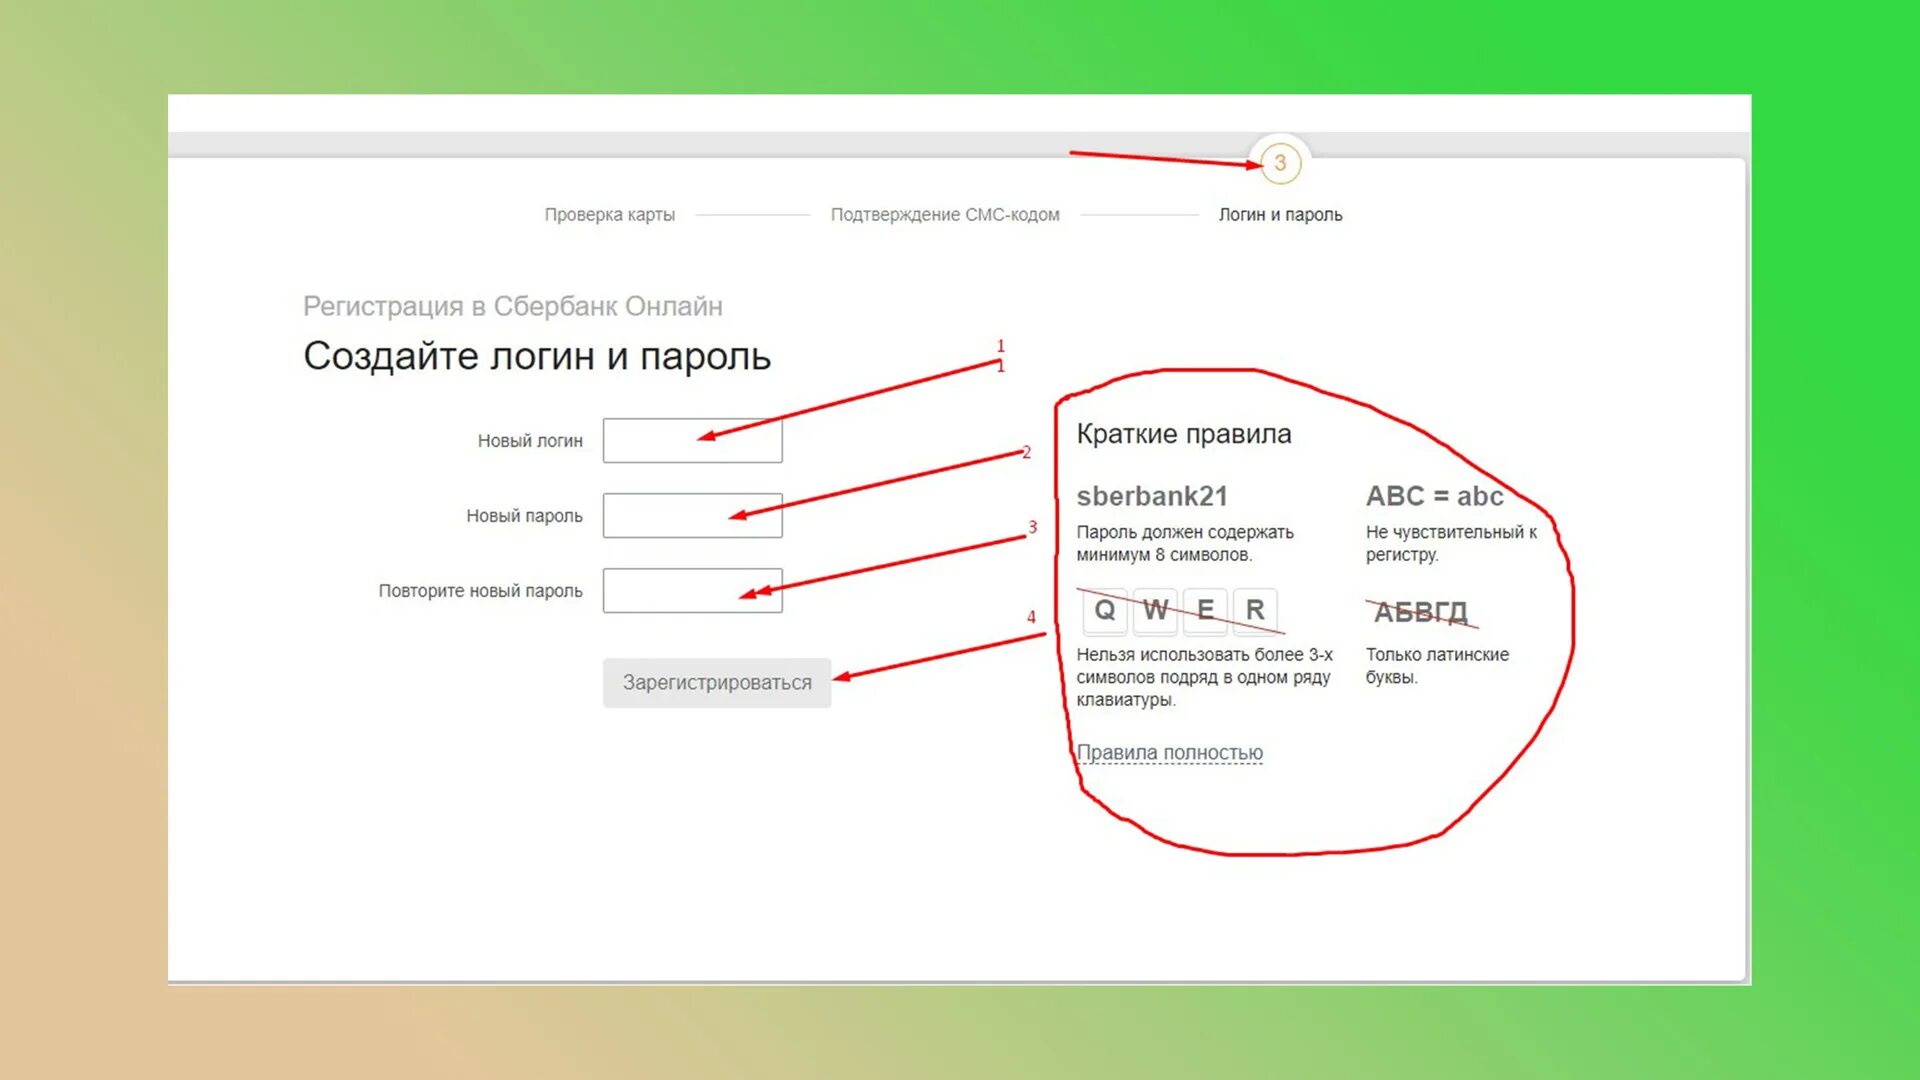Select the Подтверждение СМС-кодом step
Viewport: 1920px width, 1080px height.
[945, 214]
